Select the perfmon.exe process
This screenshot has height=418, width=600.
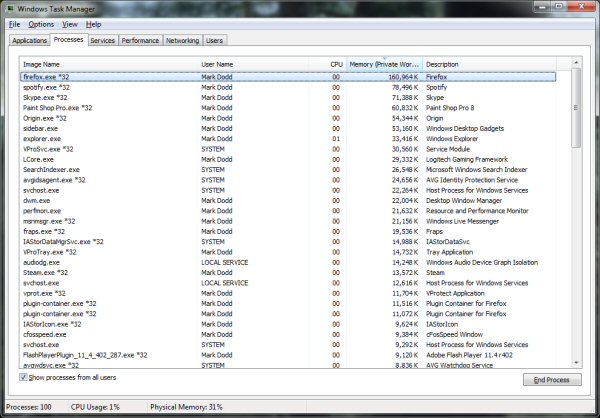point(288,211)
